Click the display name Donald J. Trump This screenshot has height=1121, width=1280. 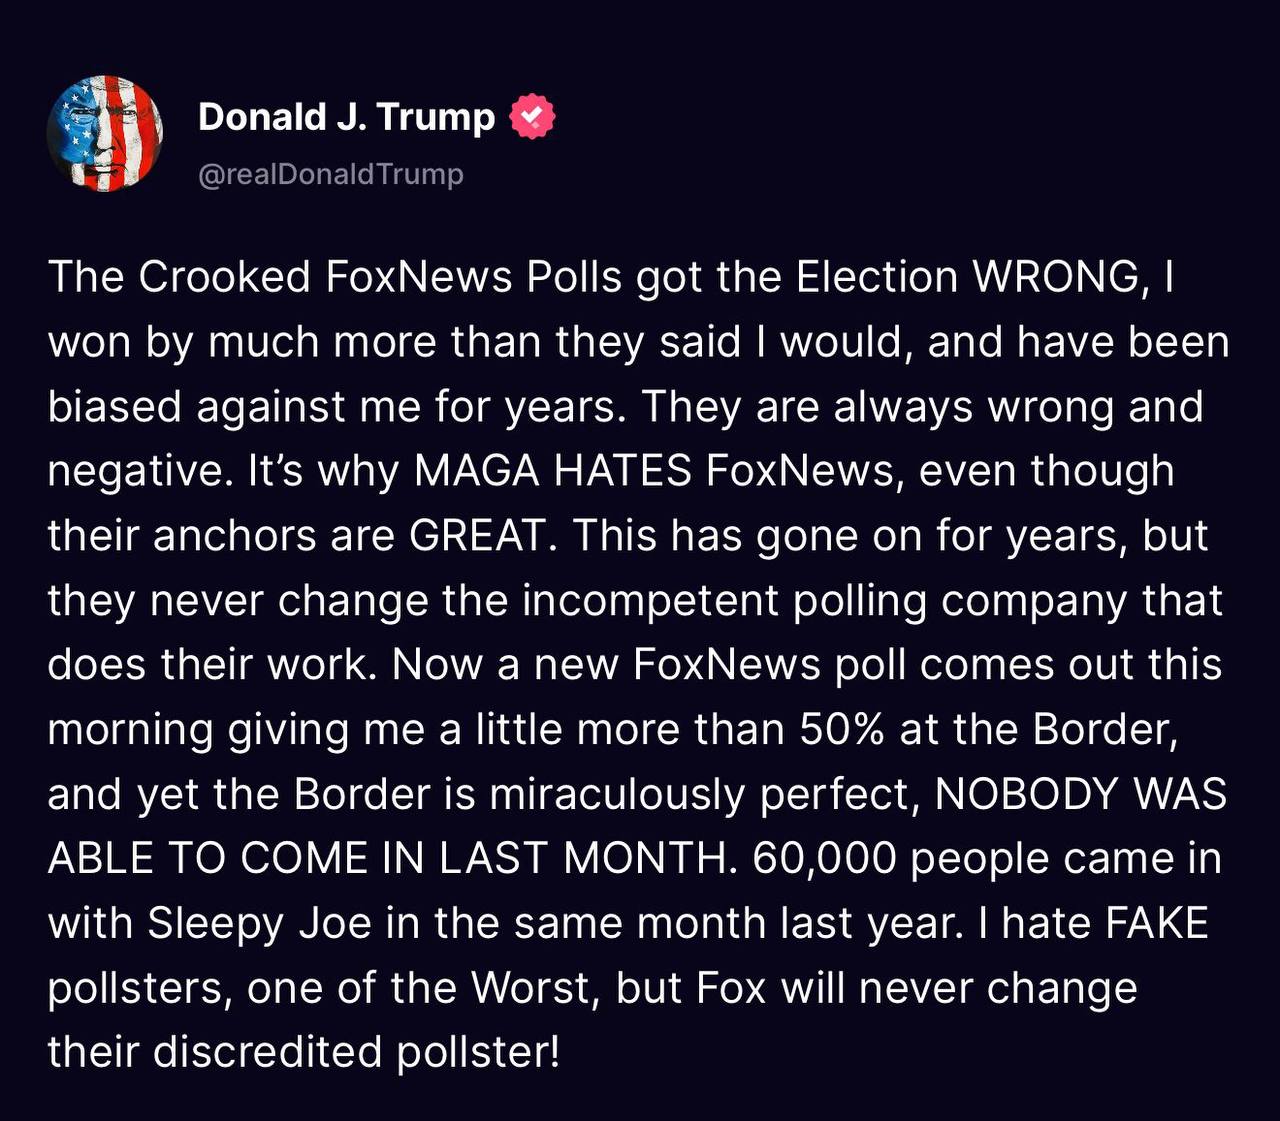[x=345, y=116]
